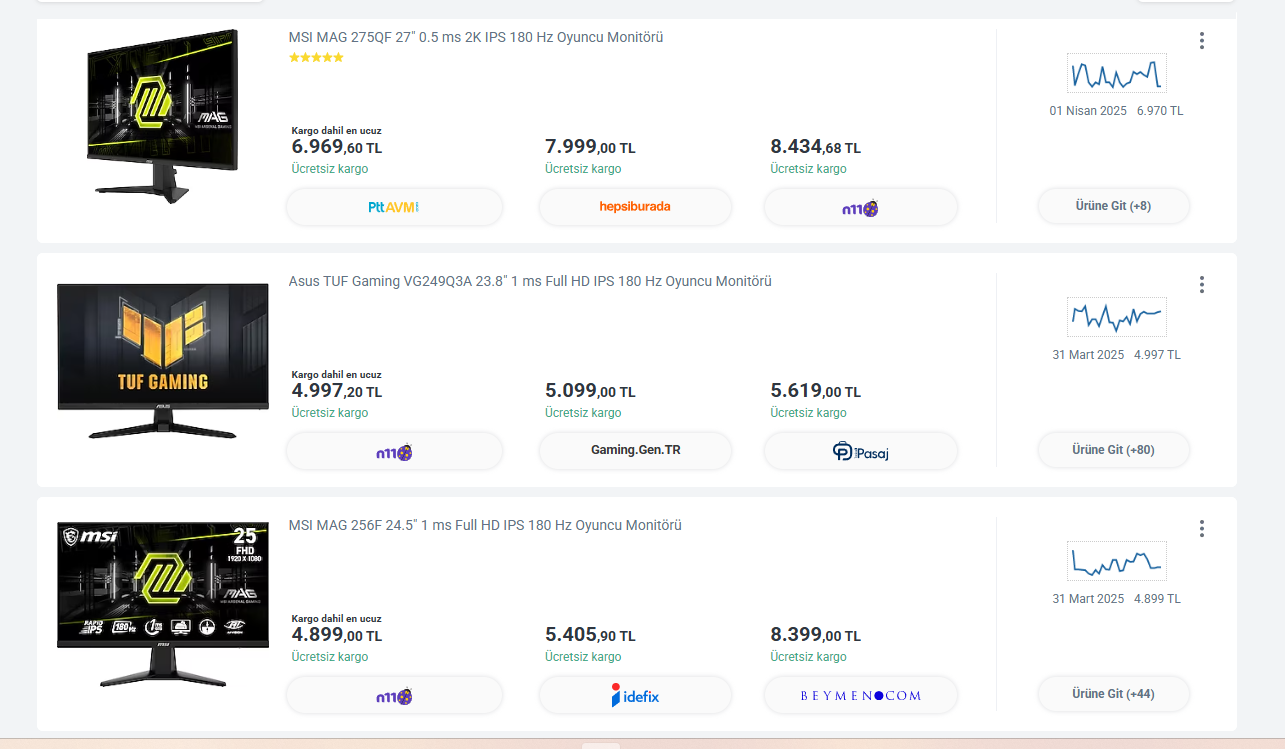Click the five-star rating under MSI MAG 275QF
Image resolution: width=1285 pixels, height=749 pixels.
click(316, 58)
